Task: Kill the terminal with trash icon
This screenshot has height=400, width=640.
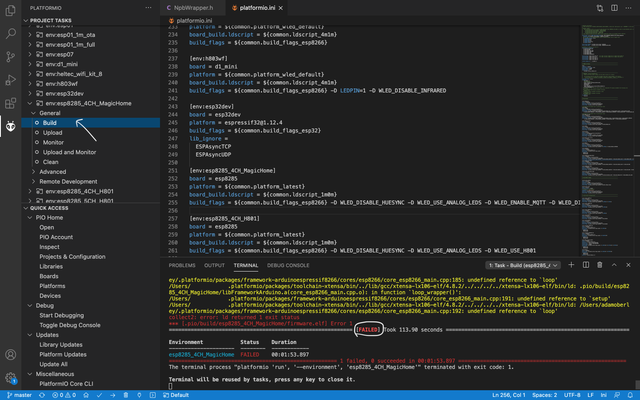Action: (x=600, y=265)
